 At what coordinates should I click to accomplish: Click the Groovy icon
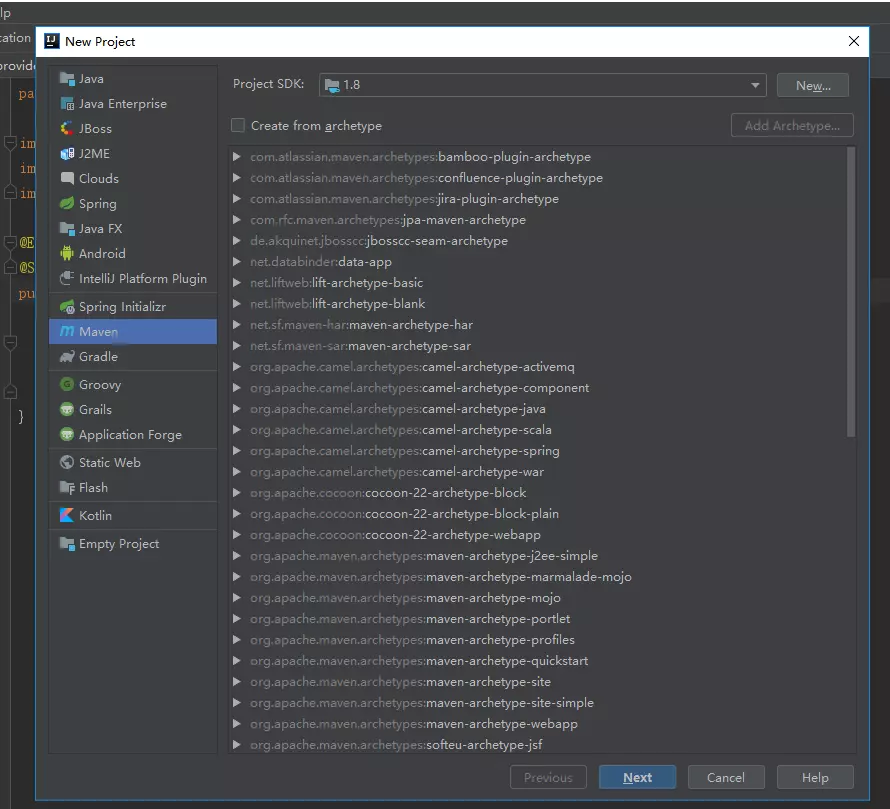click(x=67, y=385)
